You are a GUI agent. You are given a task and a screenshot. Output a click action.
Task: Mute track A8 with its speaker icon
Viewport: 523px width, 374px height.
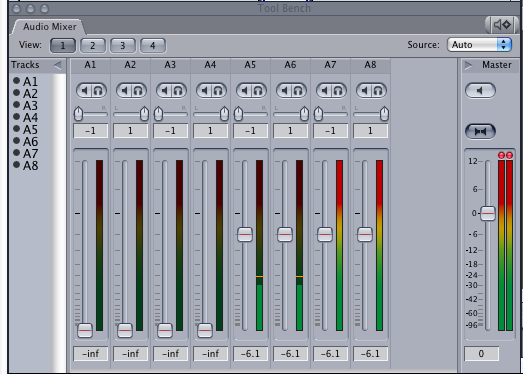(x=365, y=90)
